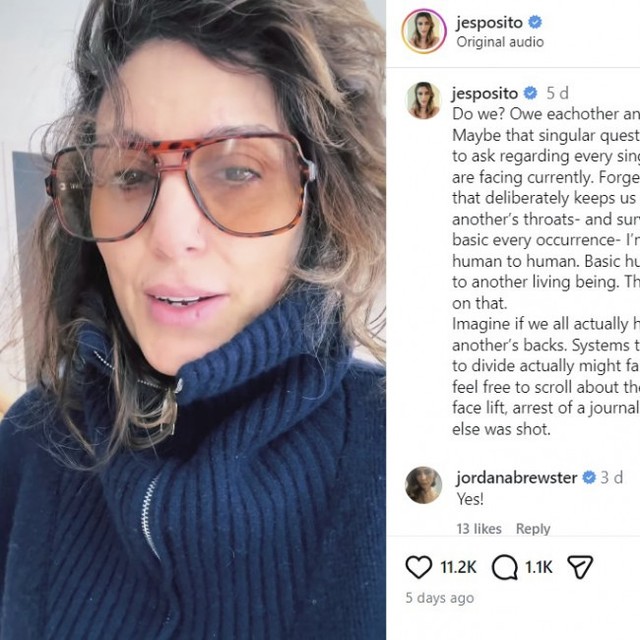Image resolution: width=640 pixels, height=640 pixels.
Task: Open the Original audio link
Action: pos(500,42)
